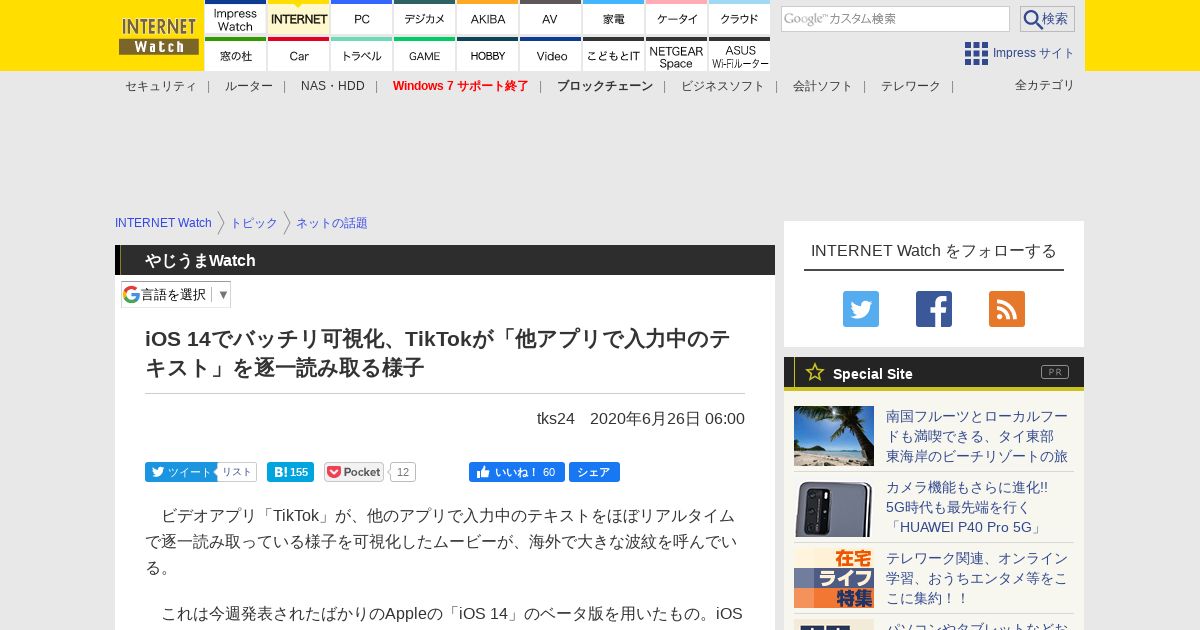1200x630 pixels.
Task: Open the Car tab
Action: (x=299, y=55)
